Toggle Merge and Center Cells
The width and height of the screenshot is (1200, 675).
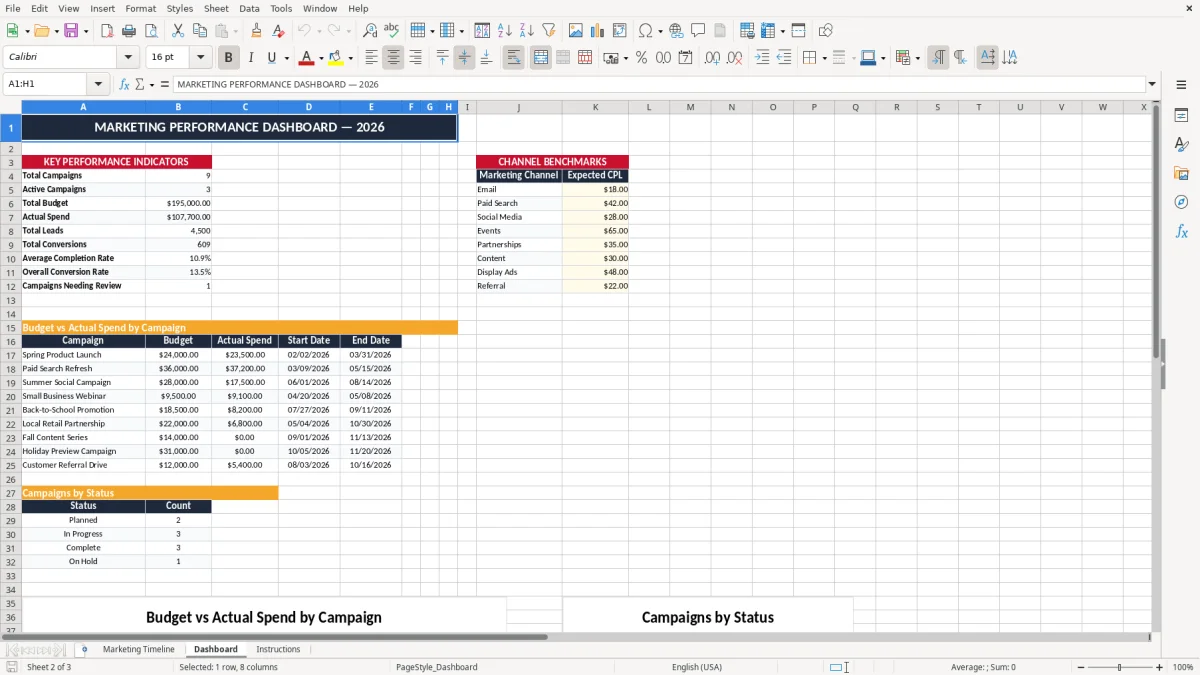541,58
